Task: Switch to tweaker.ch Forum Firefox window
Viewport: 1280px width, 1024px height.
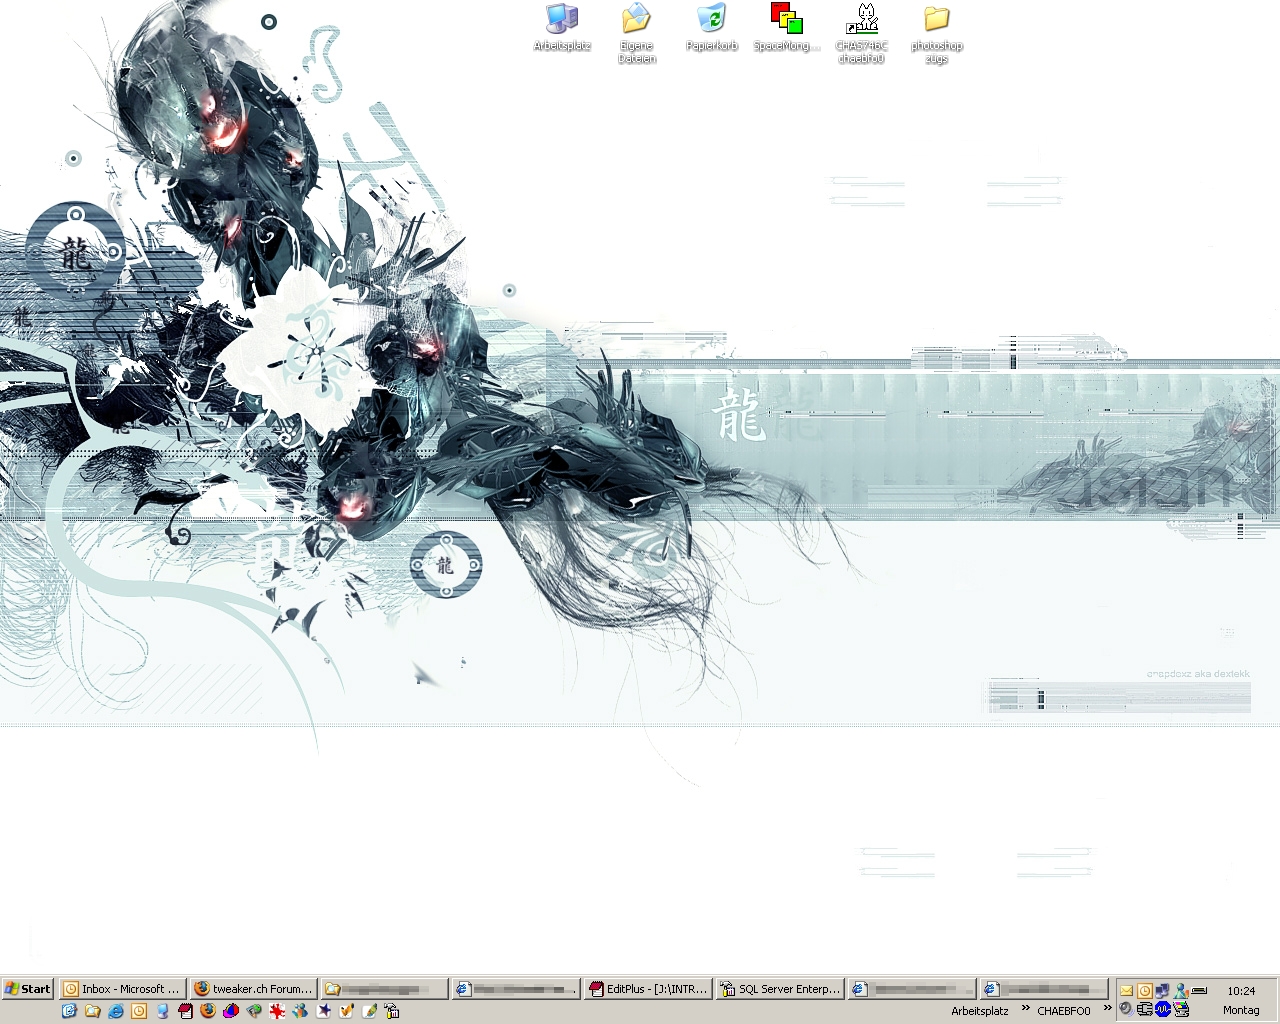Action: (x=253, y=989)
